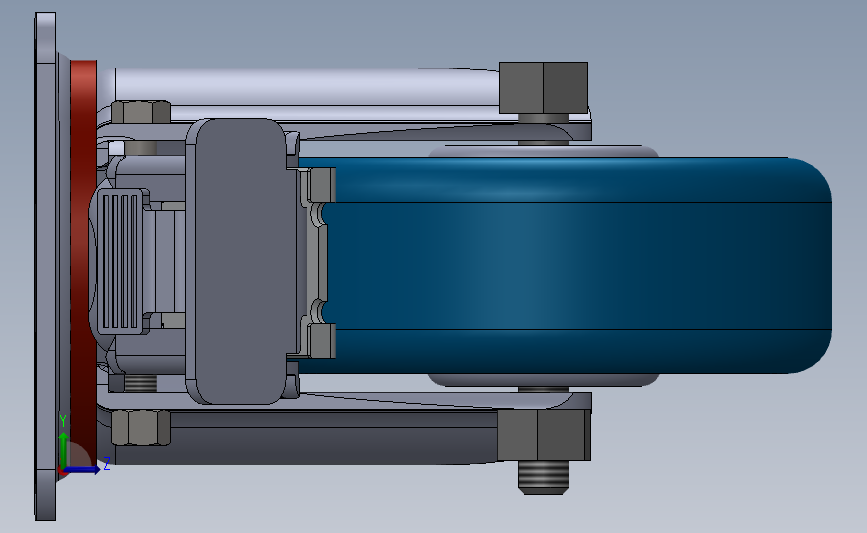The width and height of the screenshot is (867, 533).
Task: Select the dark lower fork leg
Action: pyautogui.click(x=307, y=440)
